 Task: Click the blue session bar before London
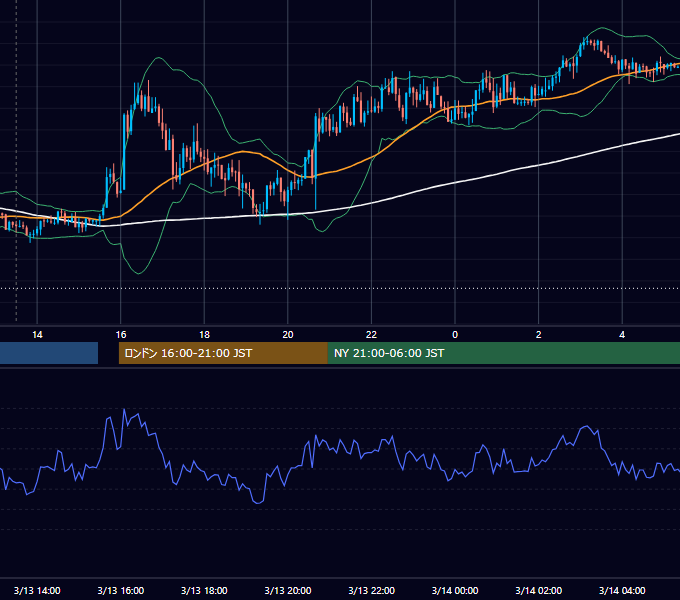click(49, 353)
